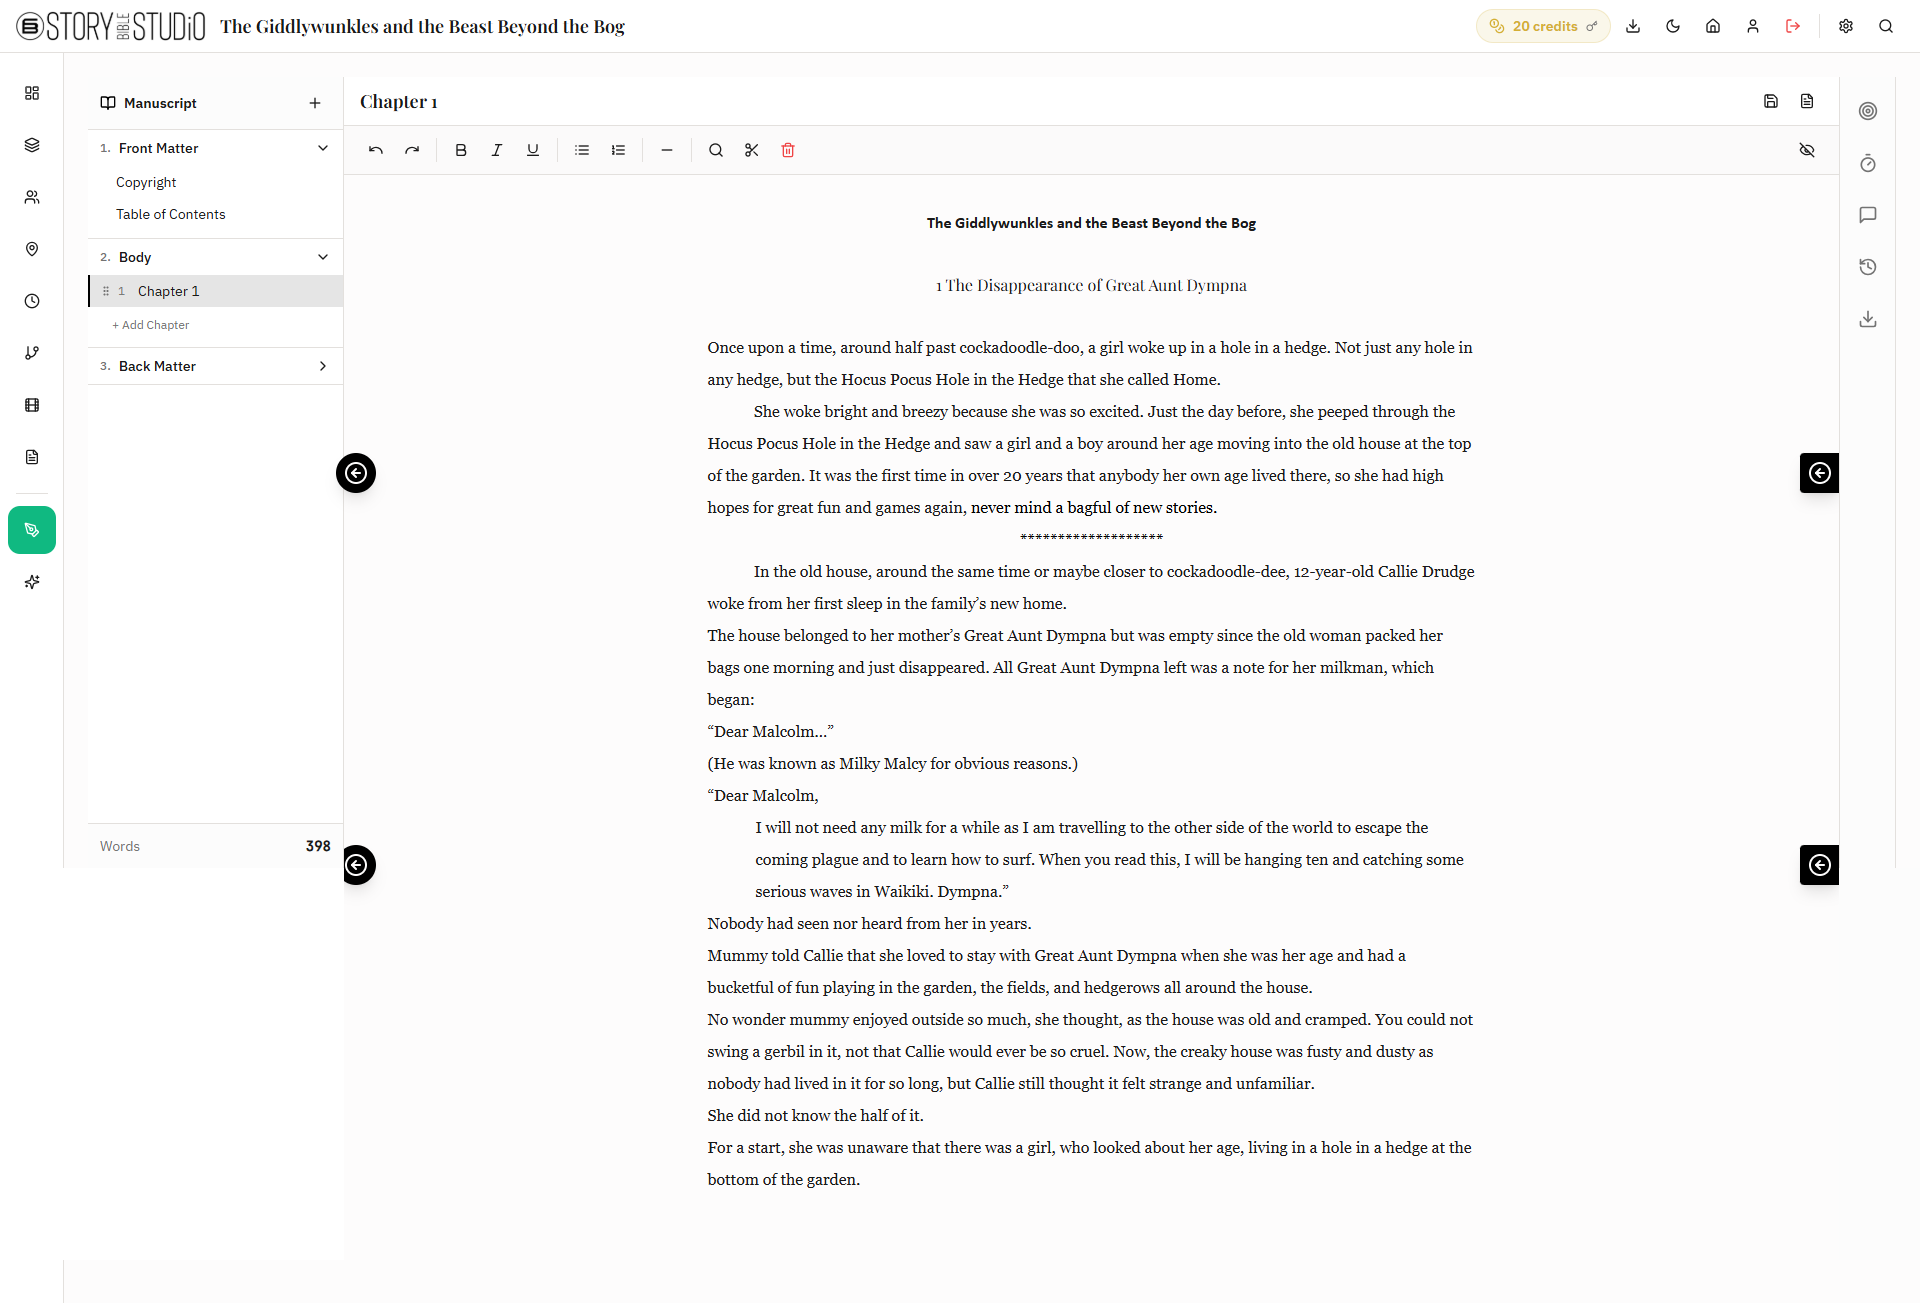Toggle the crossed-eye visibility icon
Screen dimensions: 1920x1303
point(1807,150)
